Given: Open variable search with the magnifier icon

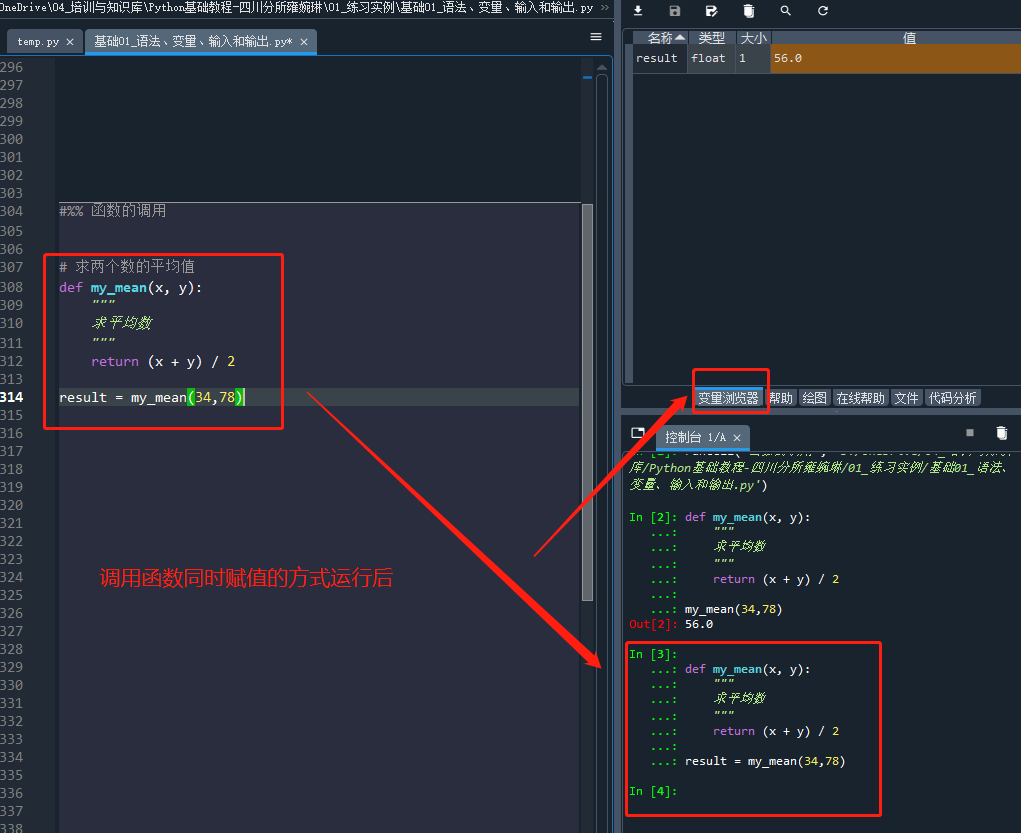Looking at the screenshot, I should coord(786,10).
